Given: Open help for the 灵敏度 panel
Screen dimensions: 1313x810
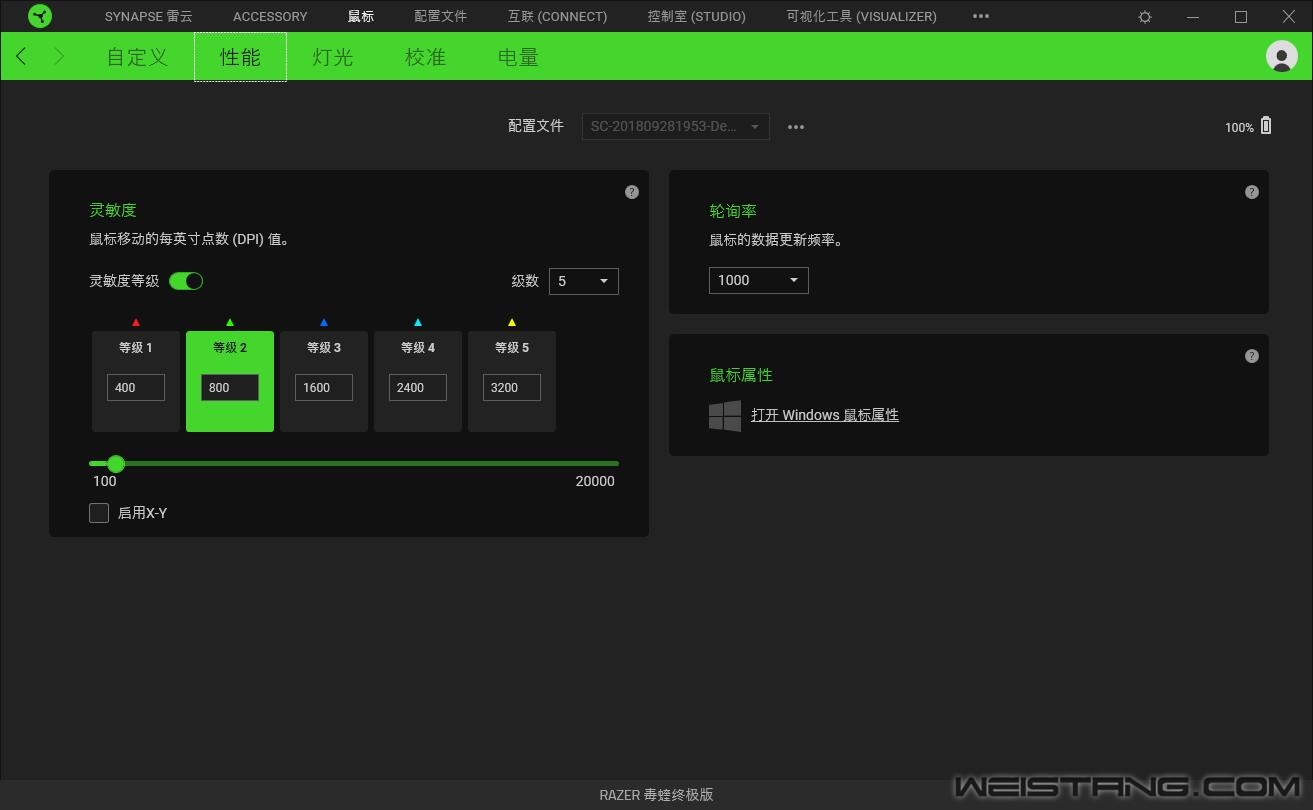Looking at the screenshot, I should pos(632,192).
